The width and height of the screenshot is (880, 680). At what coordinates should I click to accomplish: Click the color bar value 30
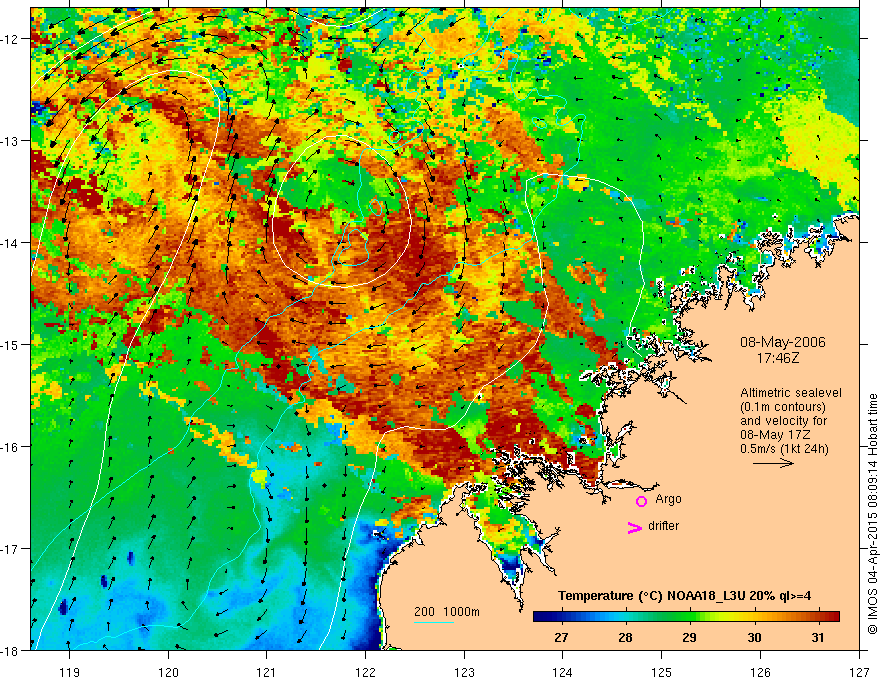pyautogui.click(x=754, y=637)
